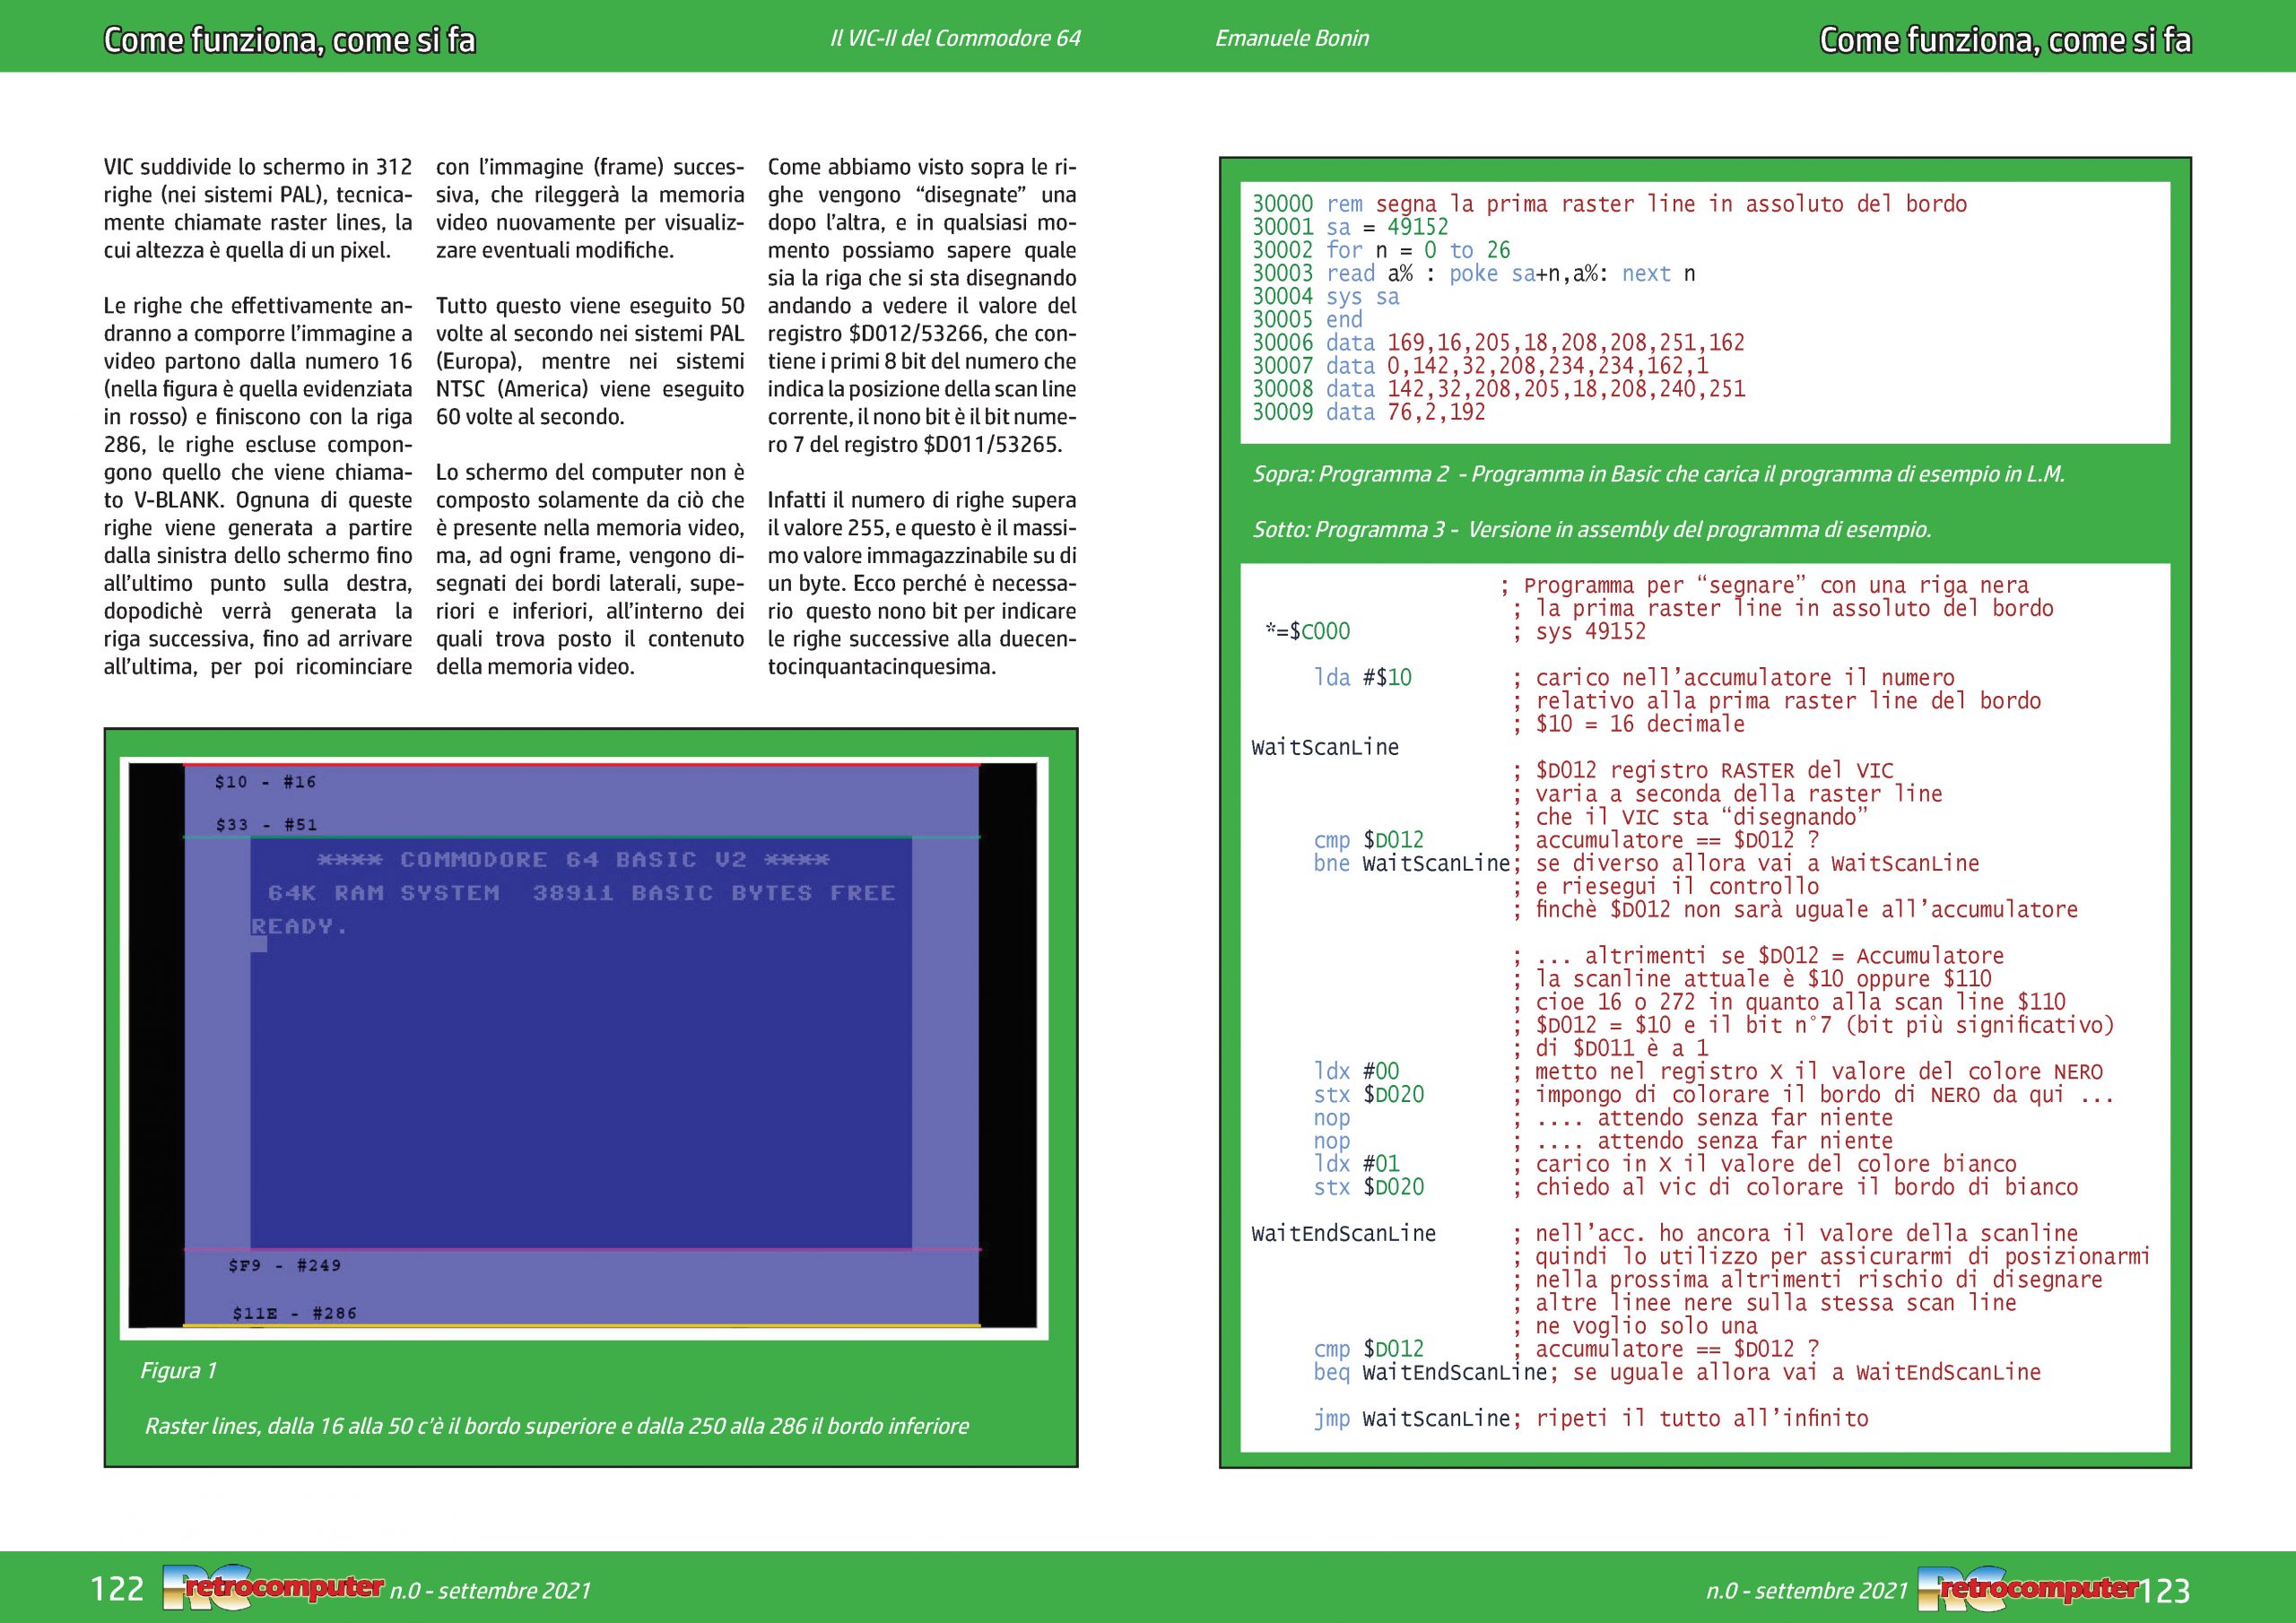Viewport: 2296px width, 1623px height.
Task: Click the "$33 - #51" label in the figure
Action: (266, 825)
